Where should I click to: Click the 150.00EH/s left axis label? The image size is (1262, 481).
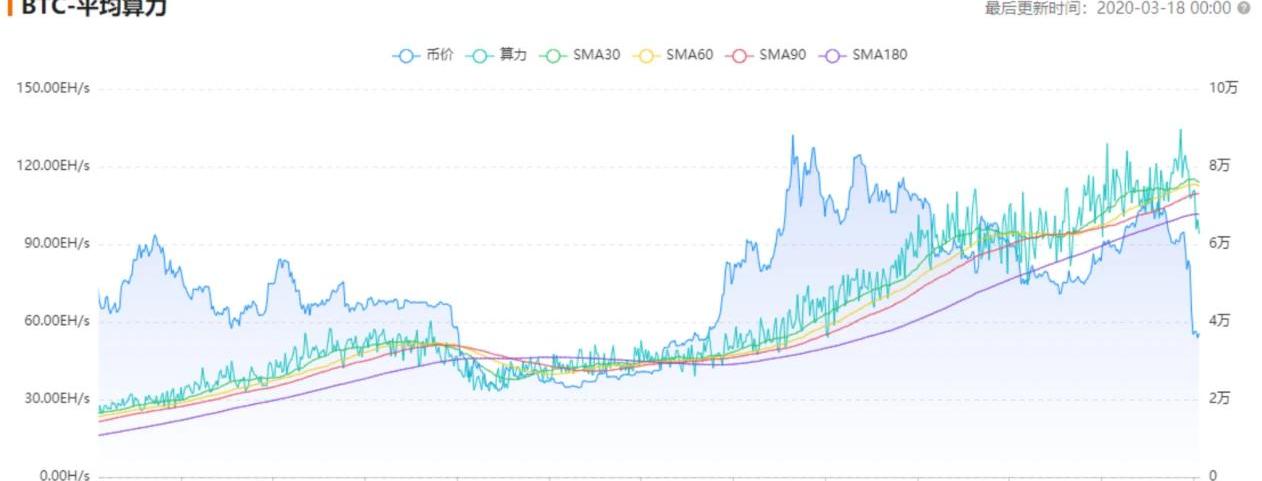53,88
